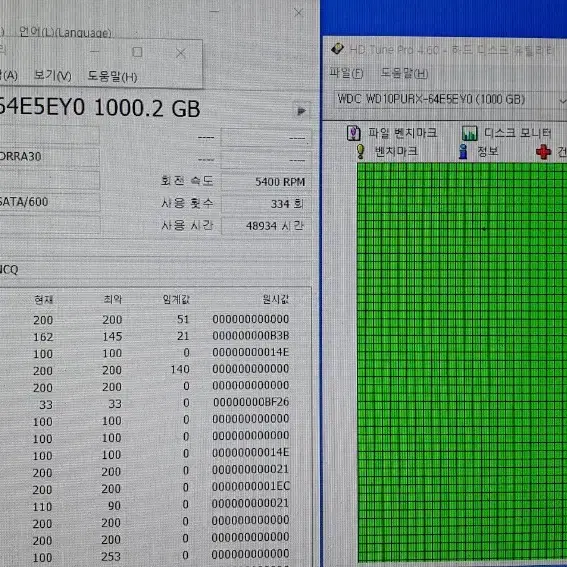567x567 pixels.
Task: Close the small overlapping window
Action: coord(180,54)
